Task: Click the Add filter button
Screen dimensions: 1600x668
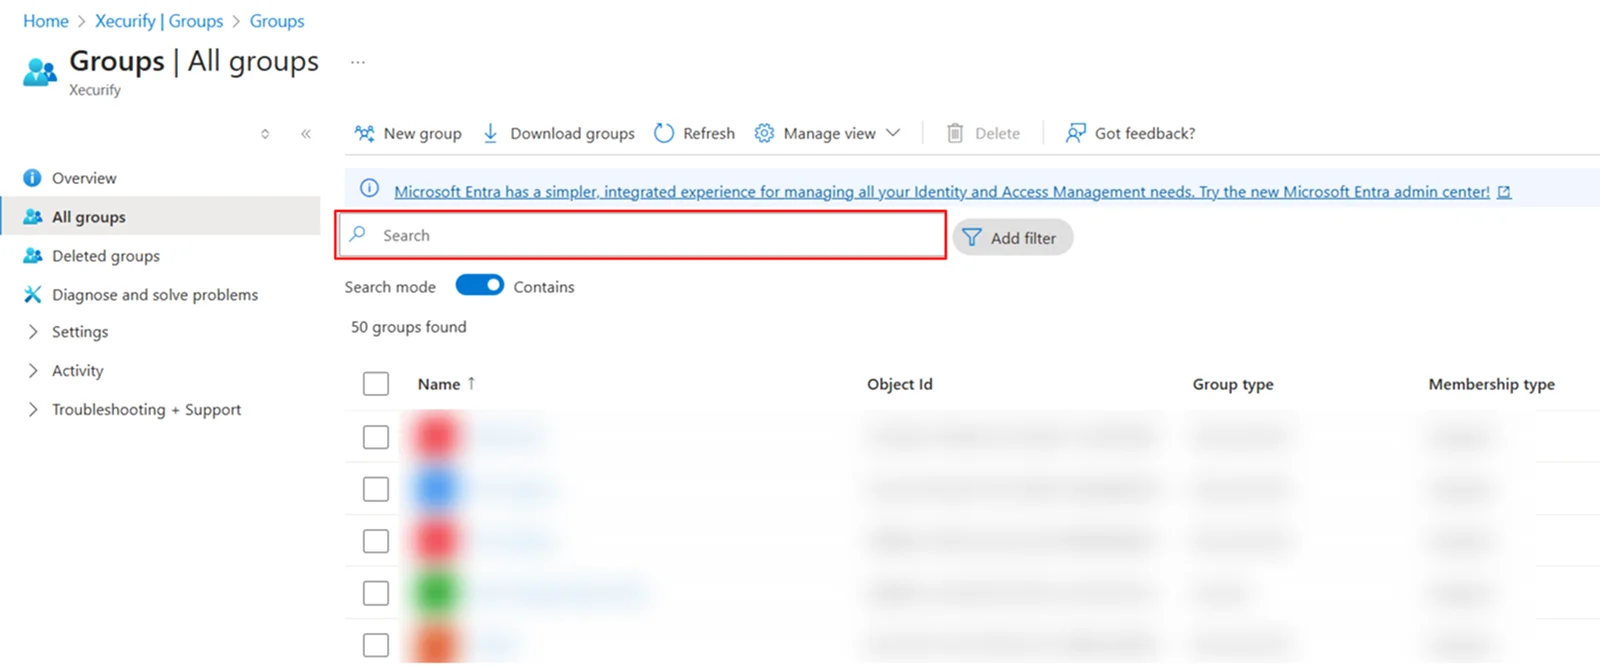Action: click(1012, 237)
